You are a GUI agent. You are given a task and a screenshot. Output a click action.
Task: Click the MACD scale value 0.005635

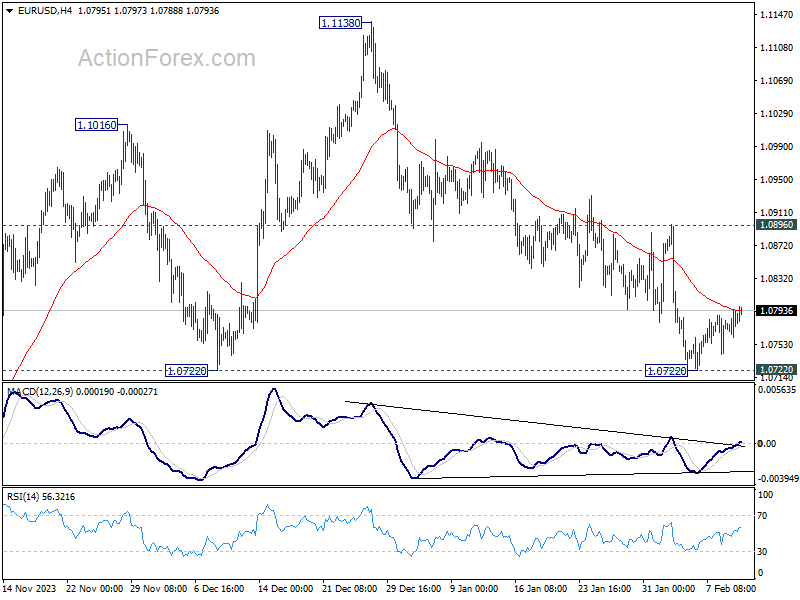pyautogui.click(x=777, y=390)
